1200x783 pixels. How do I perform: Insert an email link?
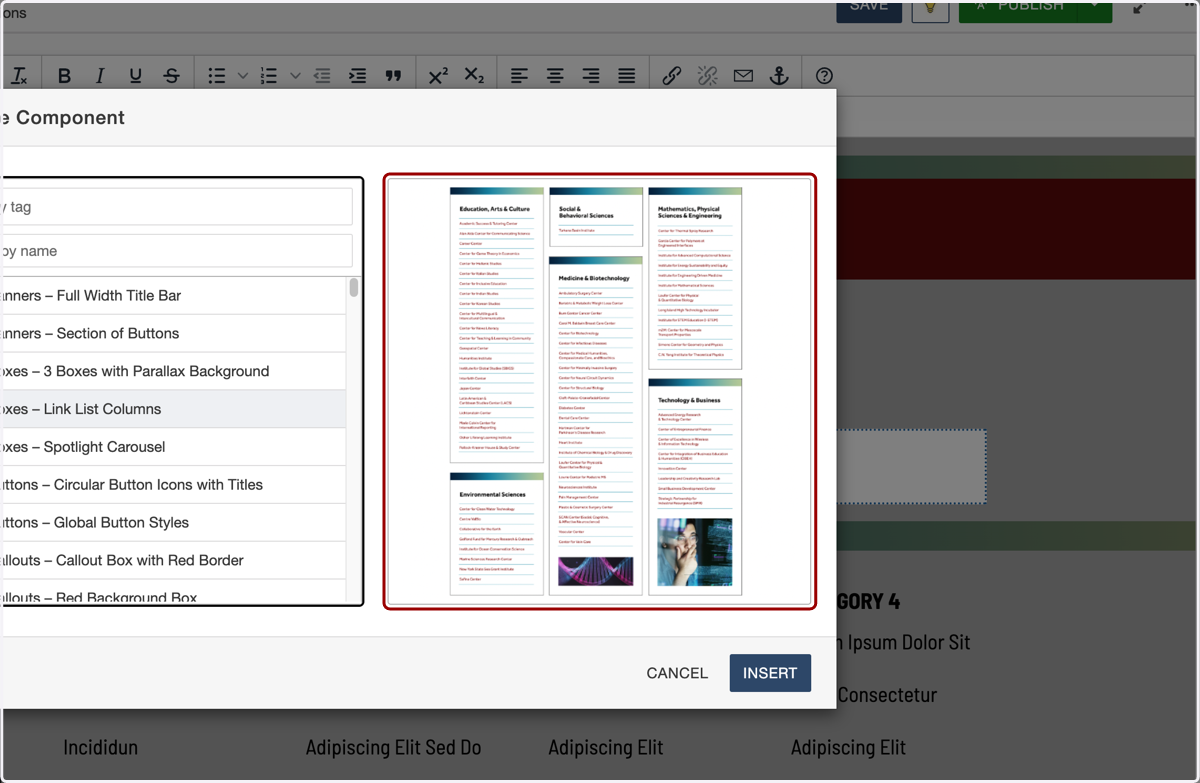click(743, 76)
